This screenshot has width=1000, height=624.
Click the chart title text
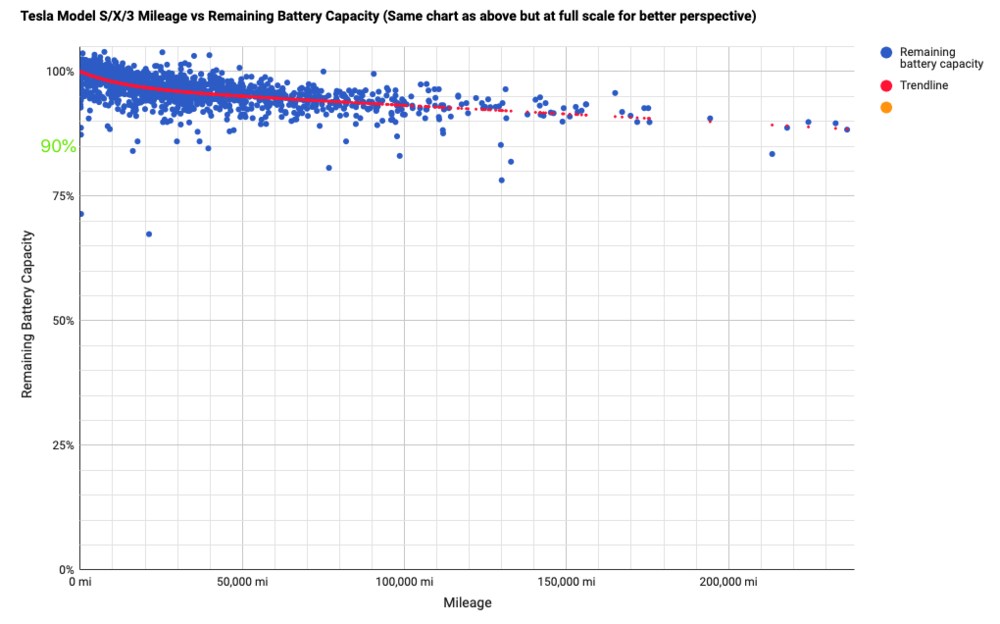point(388,18)
